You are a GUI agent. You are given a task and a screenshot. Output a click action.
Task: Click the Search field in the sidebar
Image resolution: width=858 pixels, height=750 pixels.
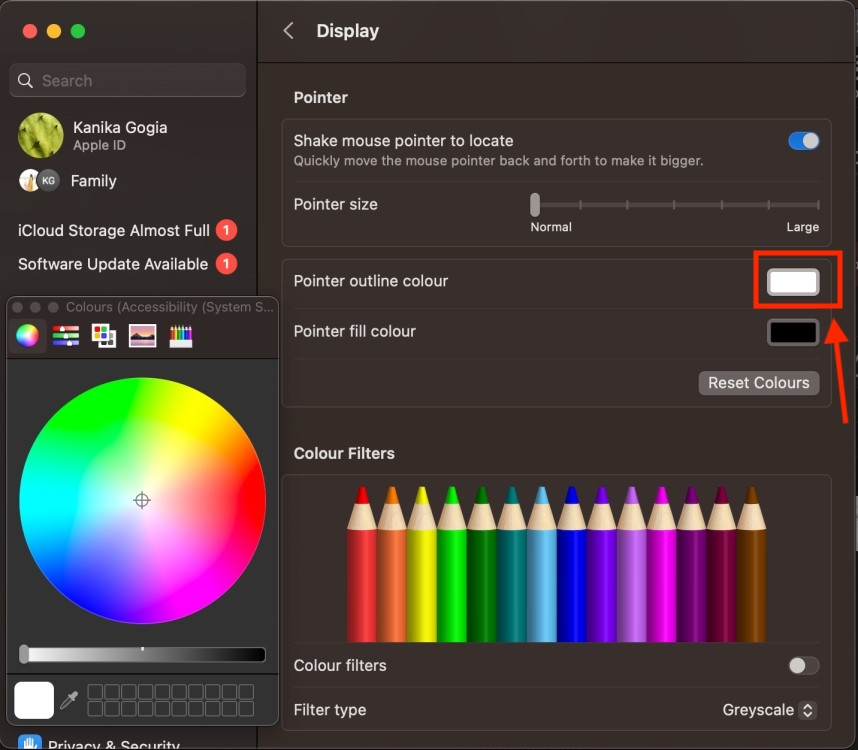tap(127, 80)
